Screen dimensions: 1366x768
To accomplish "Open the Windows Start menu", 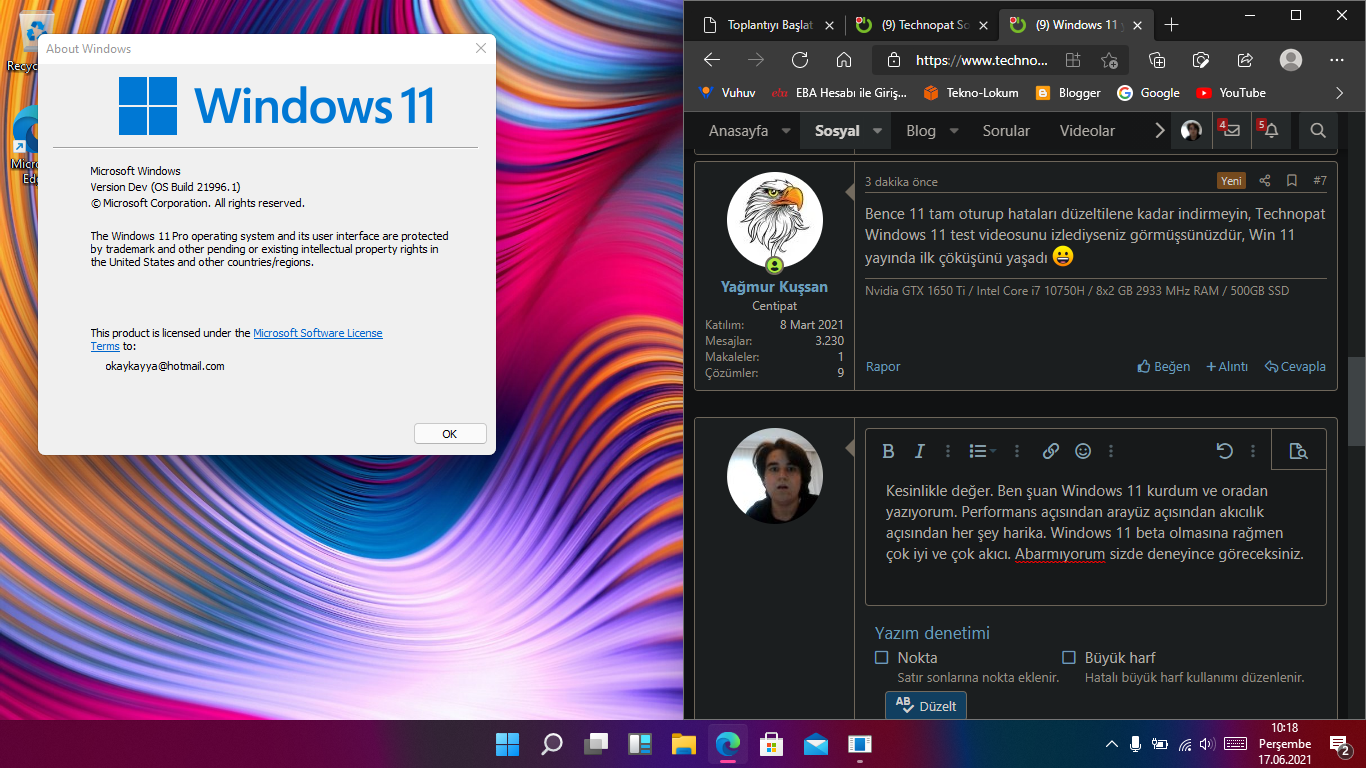I will [x=507, y=744].
